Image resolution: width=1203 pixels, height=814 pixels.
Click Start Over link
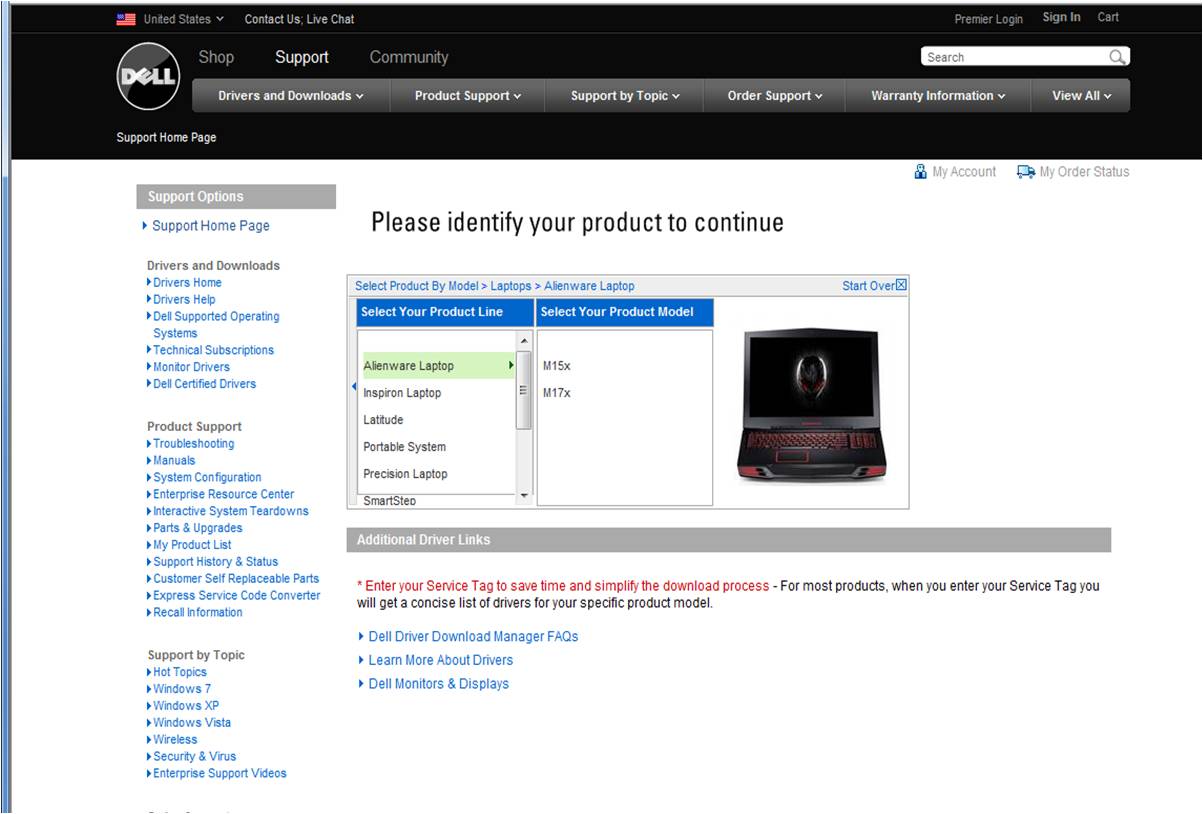(868, 286)
